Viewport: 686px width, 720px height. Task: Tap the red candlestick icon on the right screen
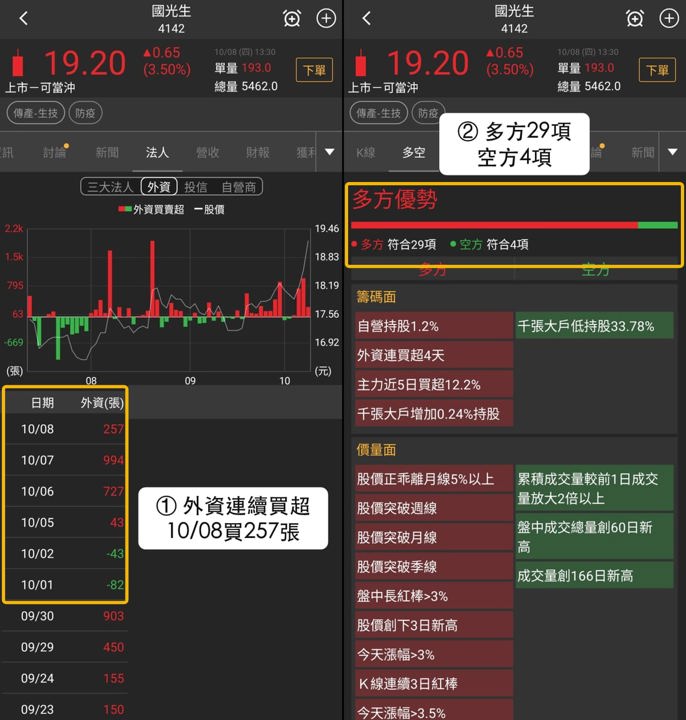tap(361, 63)
